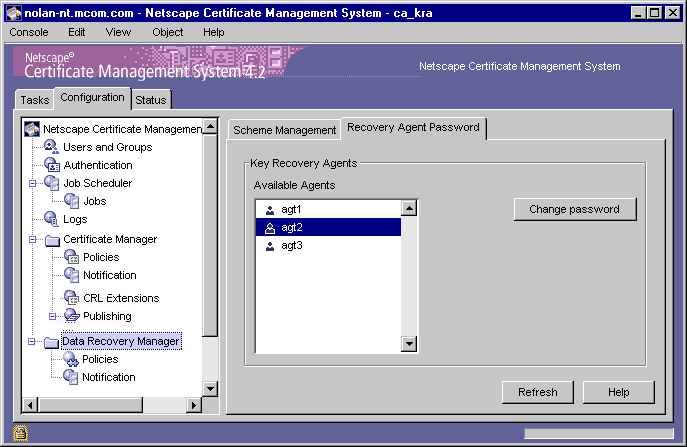
Task: Click the Job Scheduler icon
Action: (x=52, y=183)
